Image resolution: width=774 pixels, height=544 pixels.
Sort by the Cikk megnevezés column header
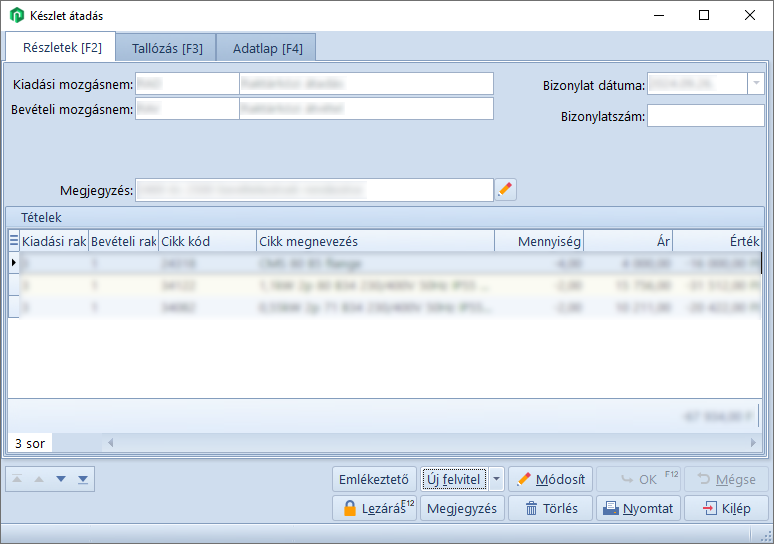375,241
